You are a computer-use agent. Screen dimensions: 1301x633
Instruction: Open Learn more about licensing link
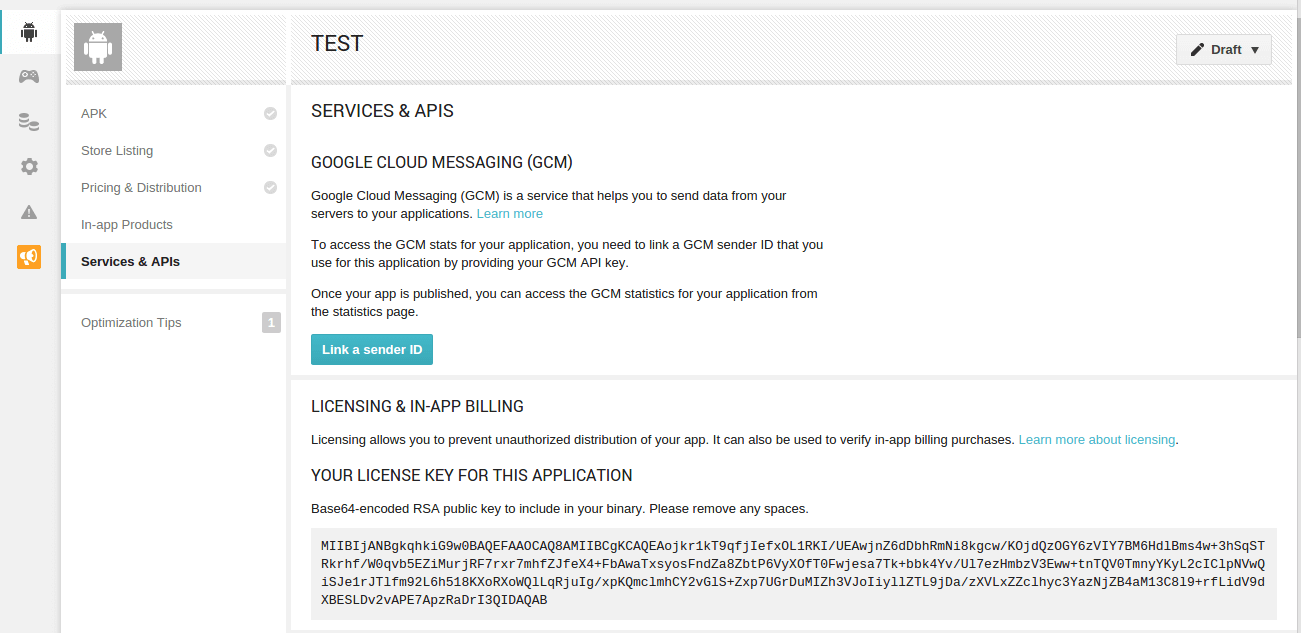click(1097, 440)
